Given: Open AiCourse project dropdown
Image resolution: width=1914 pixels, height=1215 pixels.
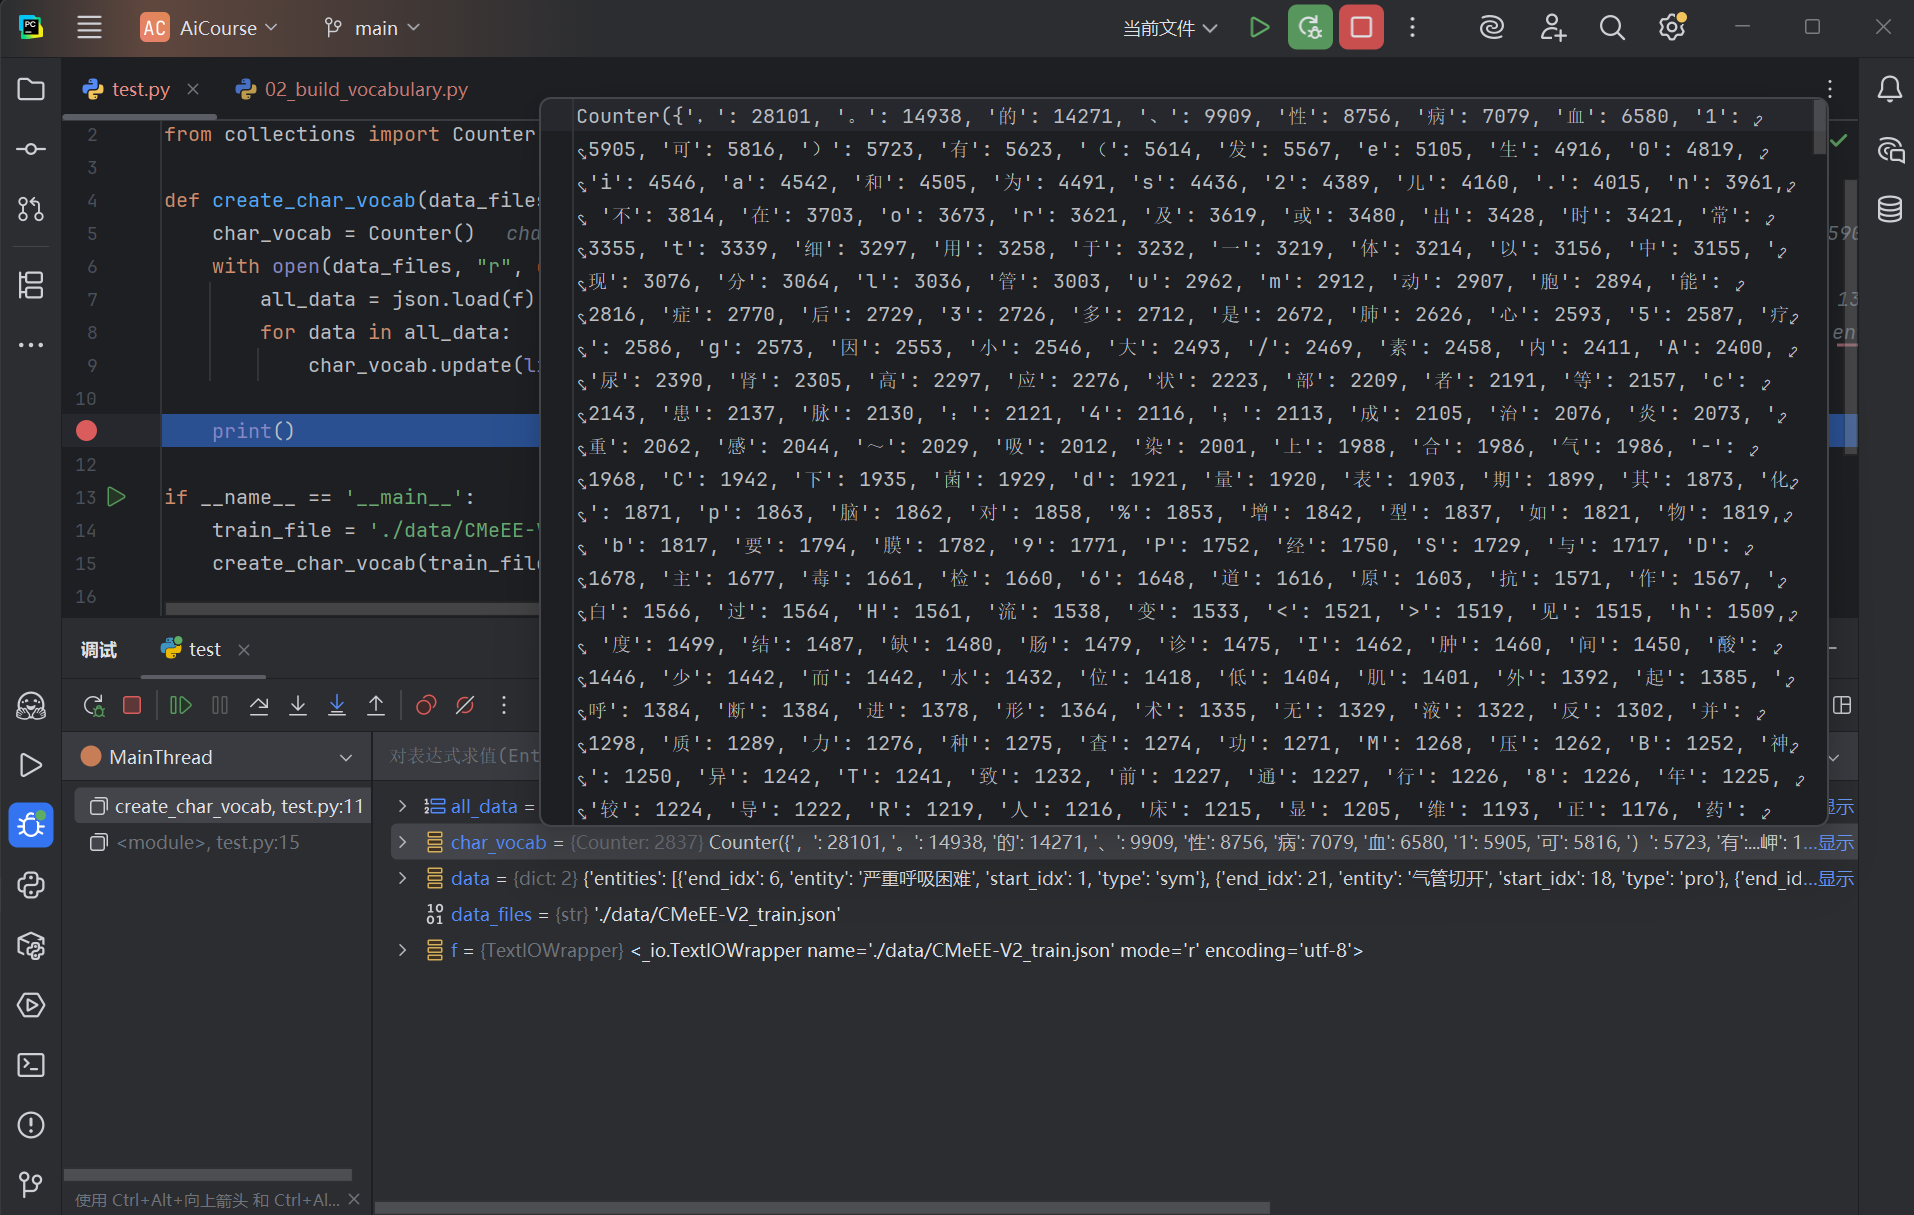Looking at the screenshot, I should point(208,28).
